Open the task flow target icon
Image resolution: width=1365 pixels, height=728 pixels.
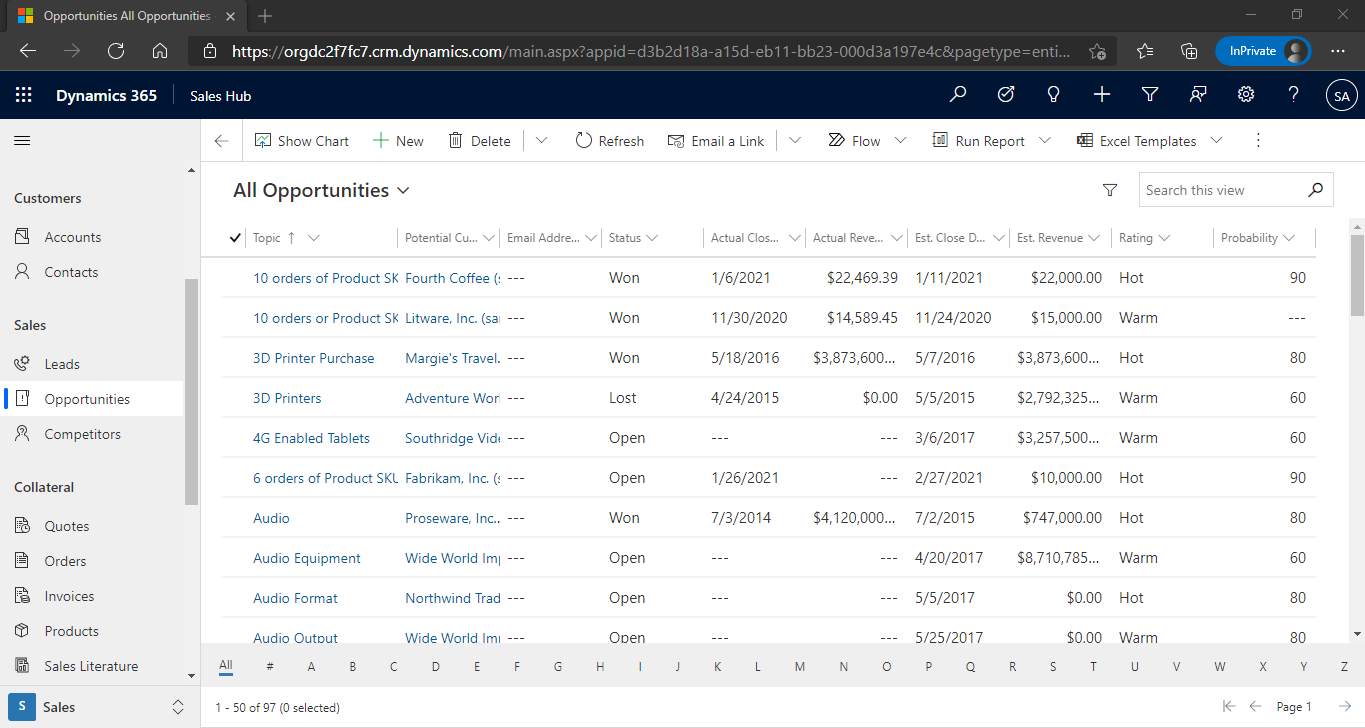[x=1006, y=94]
